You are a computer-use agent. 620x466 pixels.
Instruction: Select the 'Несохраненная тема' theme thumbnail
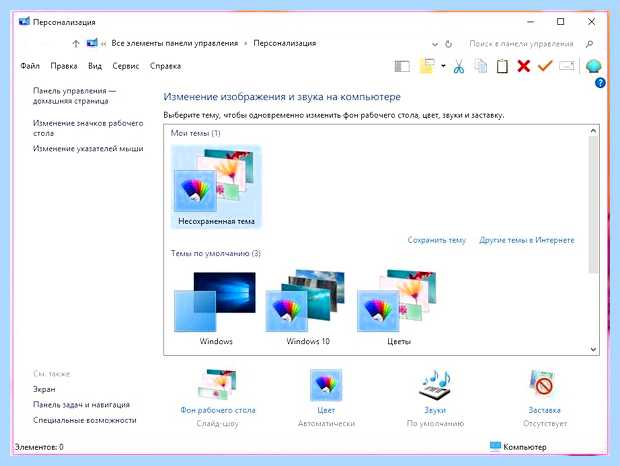(x=216, y=187)
